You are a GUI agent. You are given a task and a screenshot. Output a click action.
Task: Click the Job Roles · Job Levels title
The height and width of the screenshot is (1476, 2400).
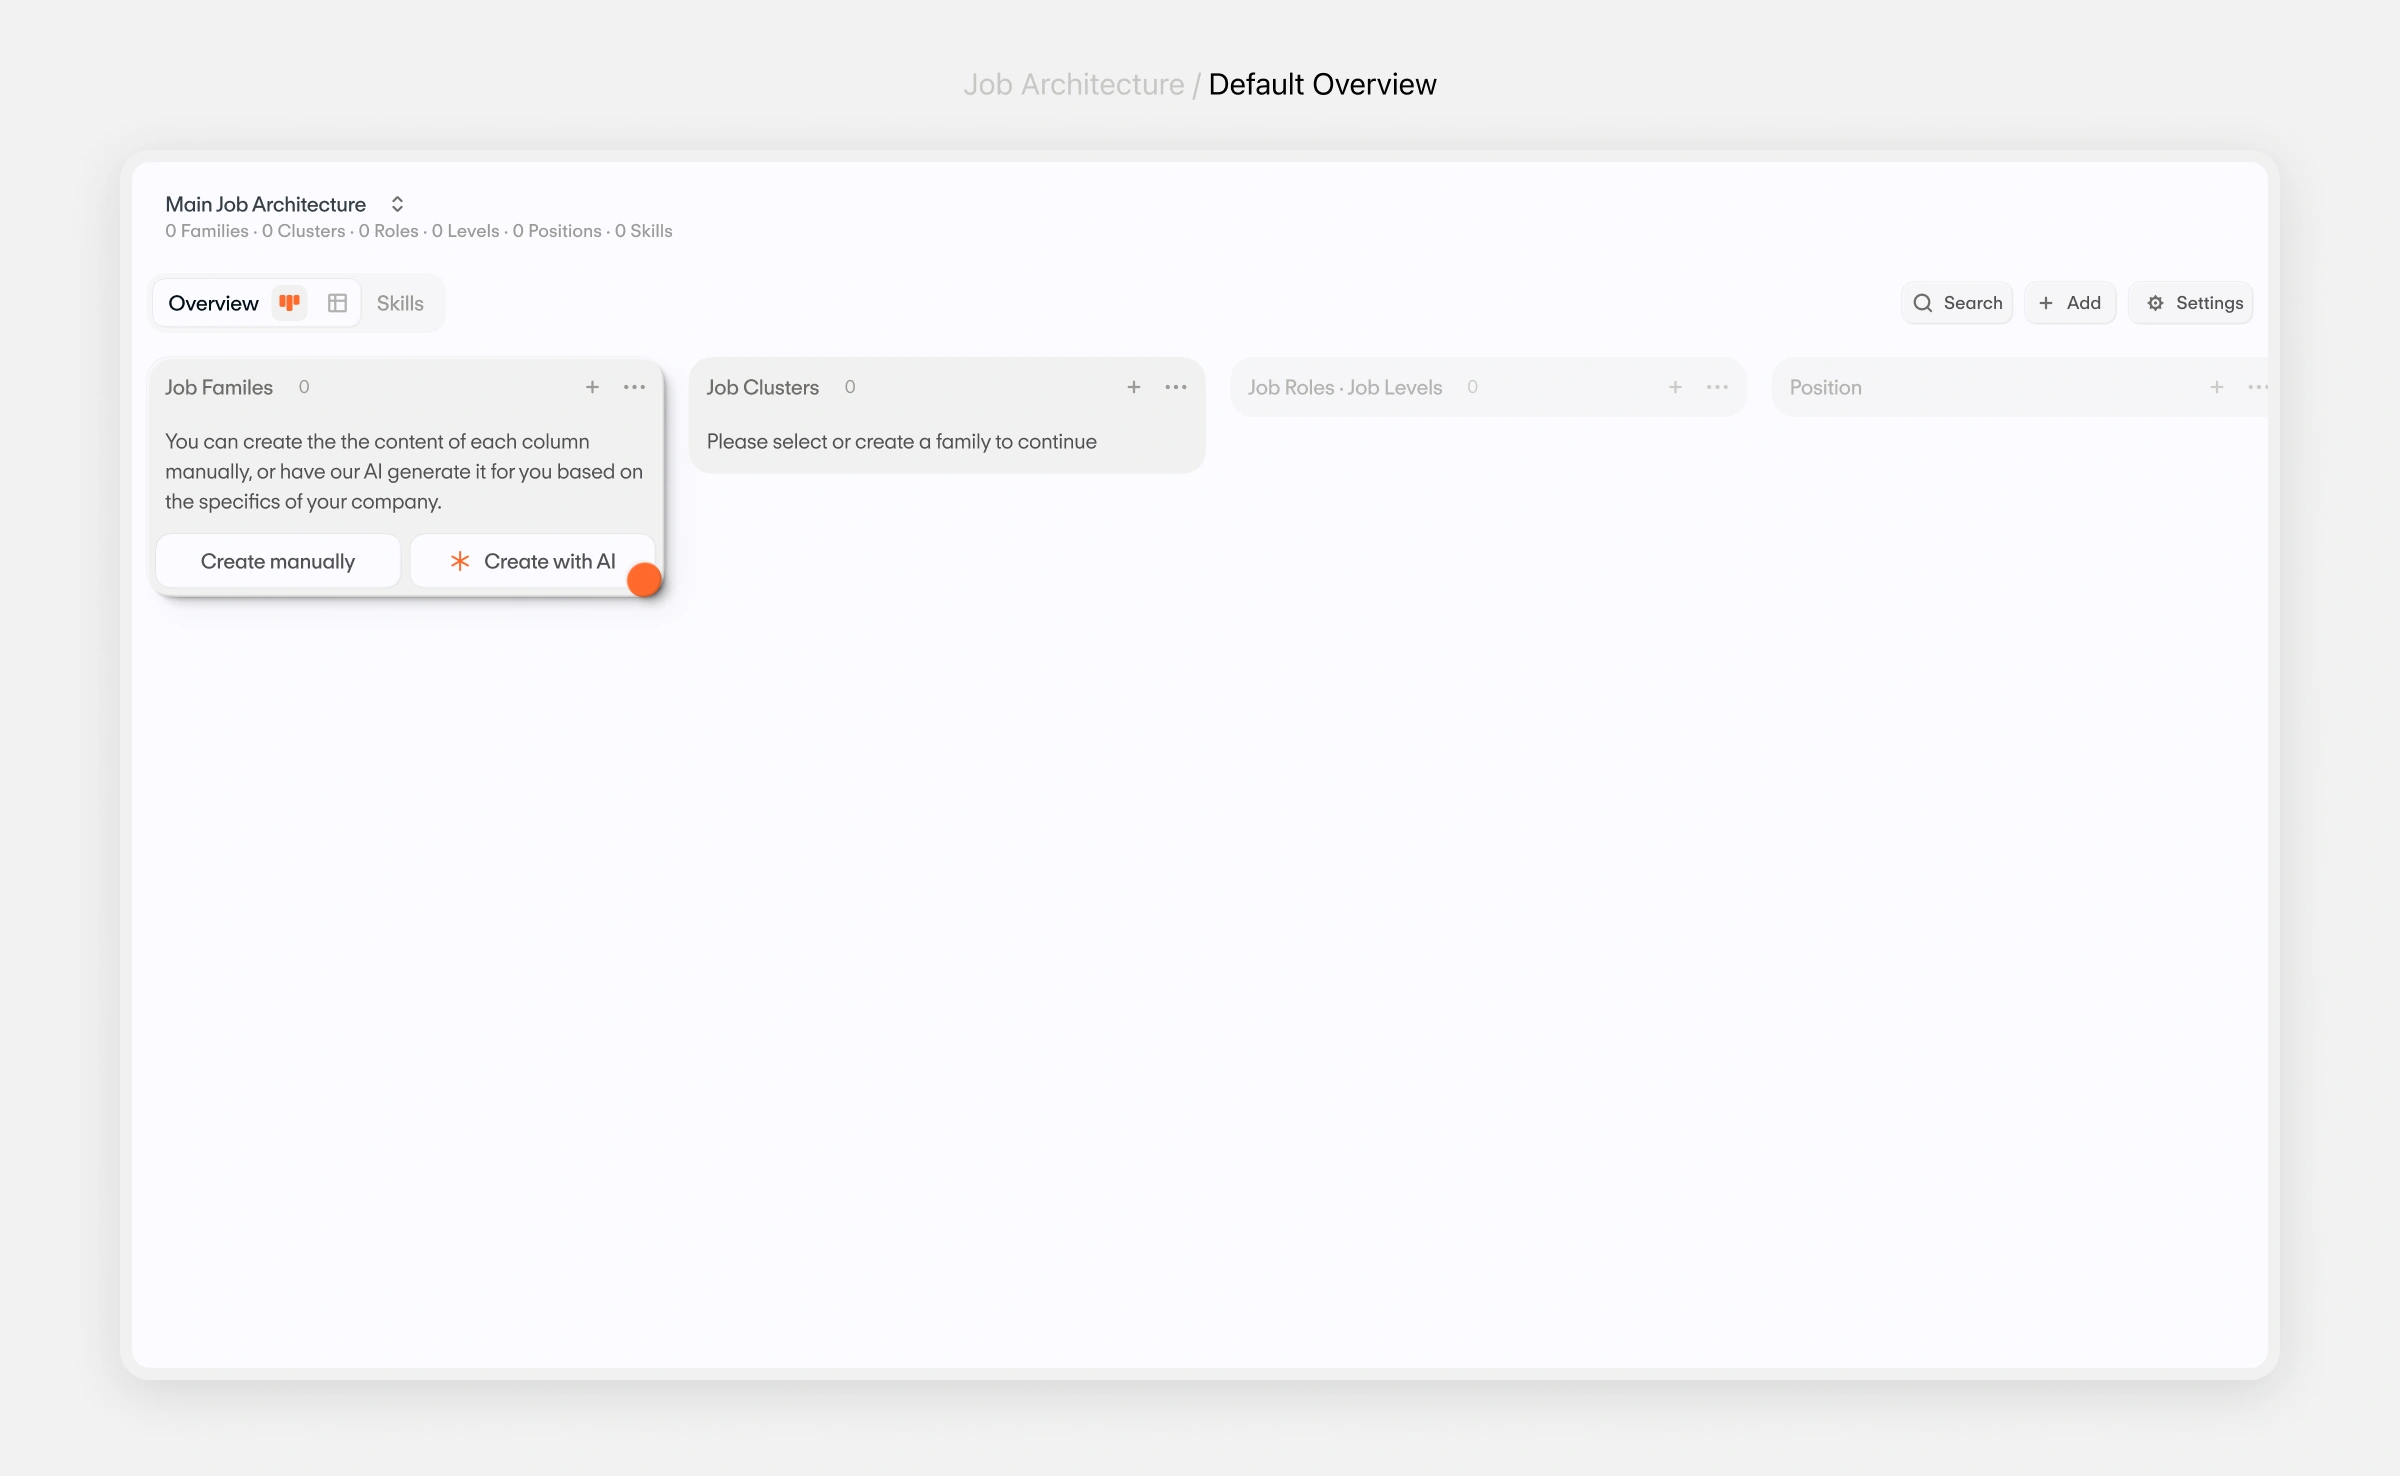(1344, 387)
